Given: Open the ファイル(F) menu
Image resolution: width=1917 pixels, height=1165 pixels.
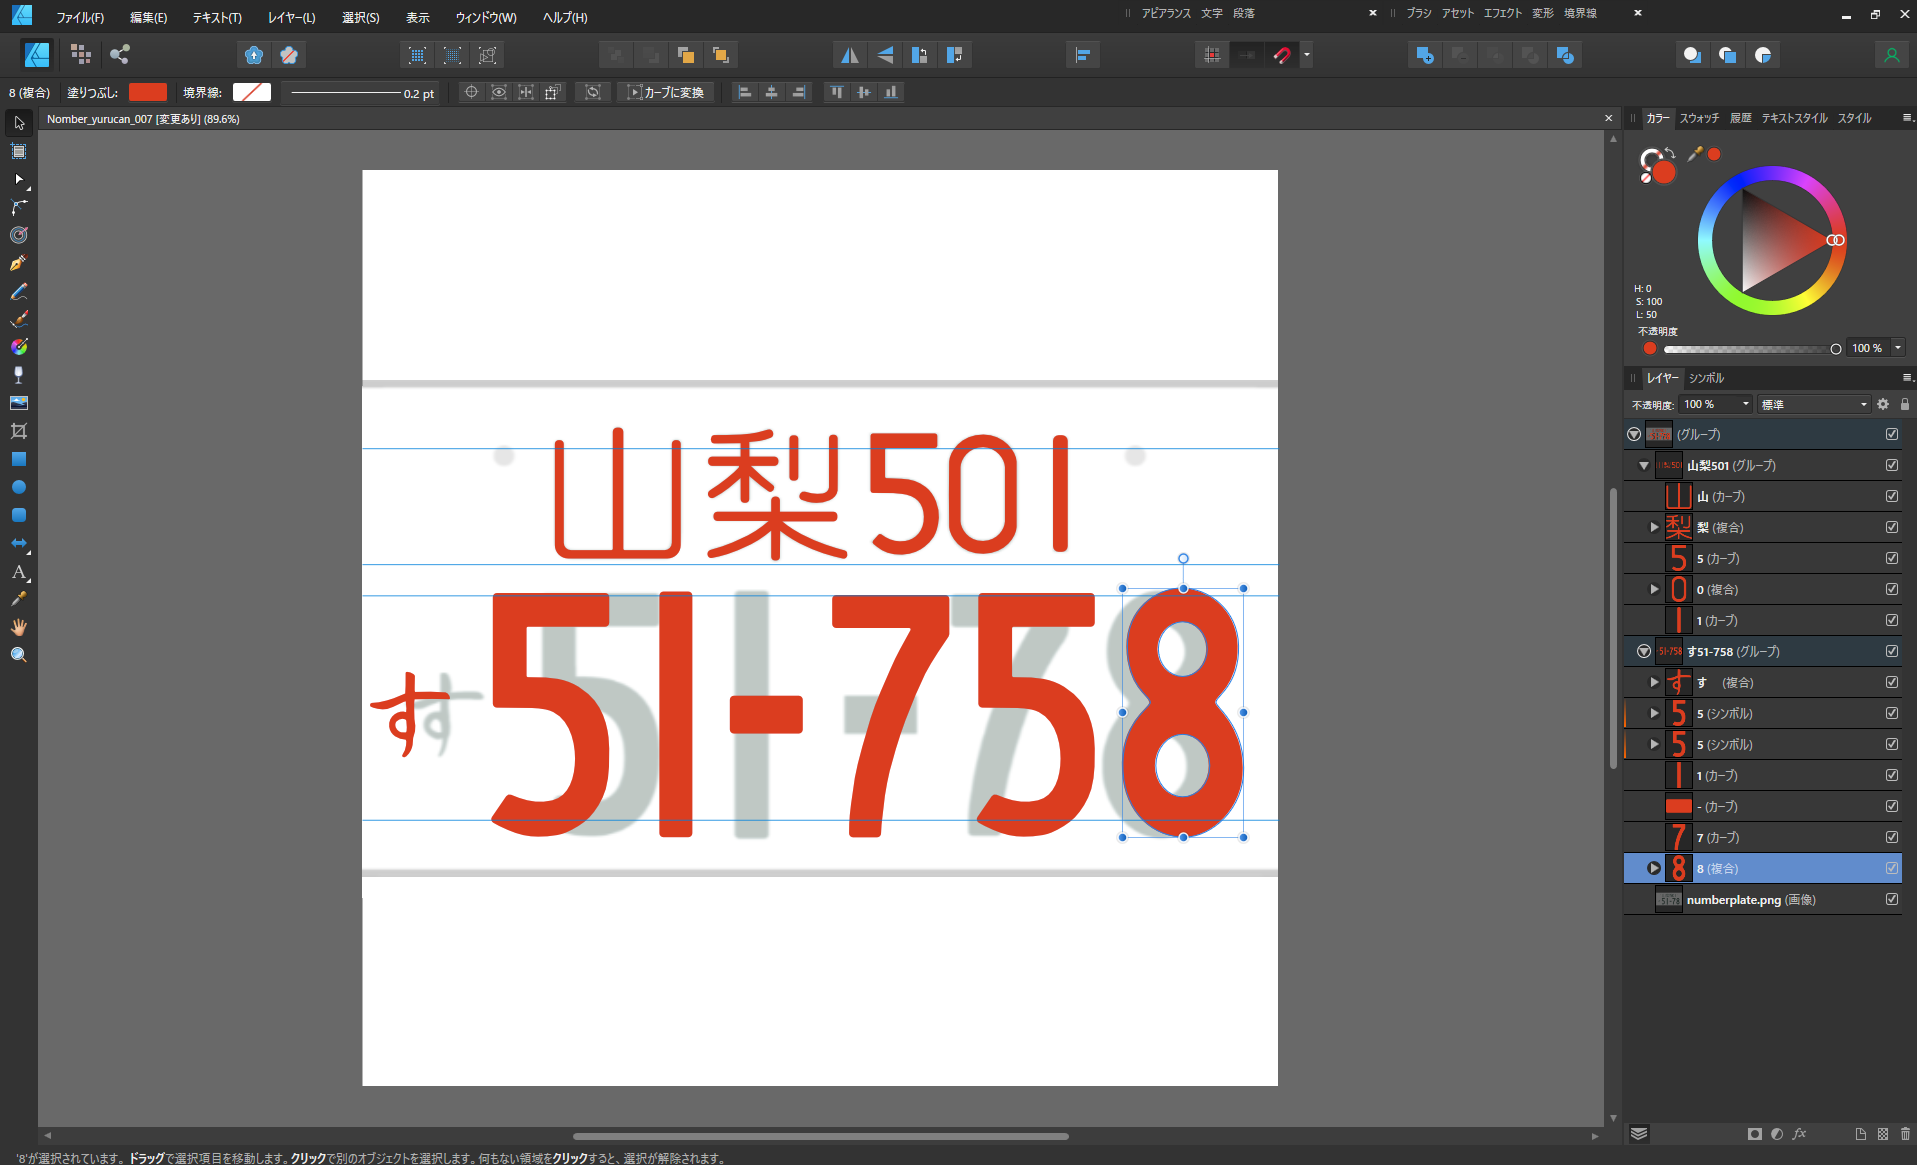Looking at the screenshot, I should tap(80, 17).
